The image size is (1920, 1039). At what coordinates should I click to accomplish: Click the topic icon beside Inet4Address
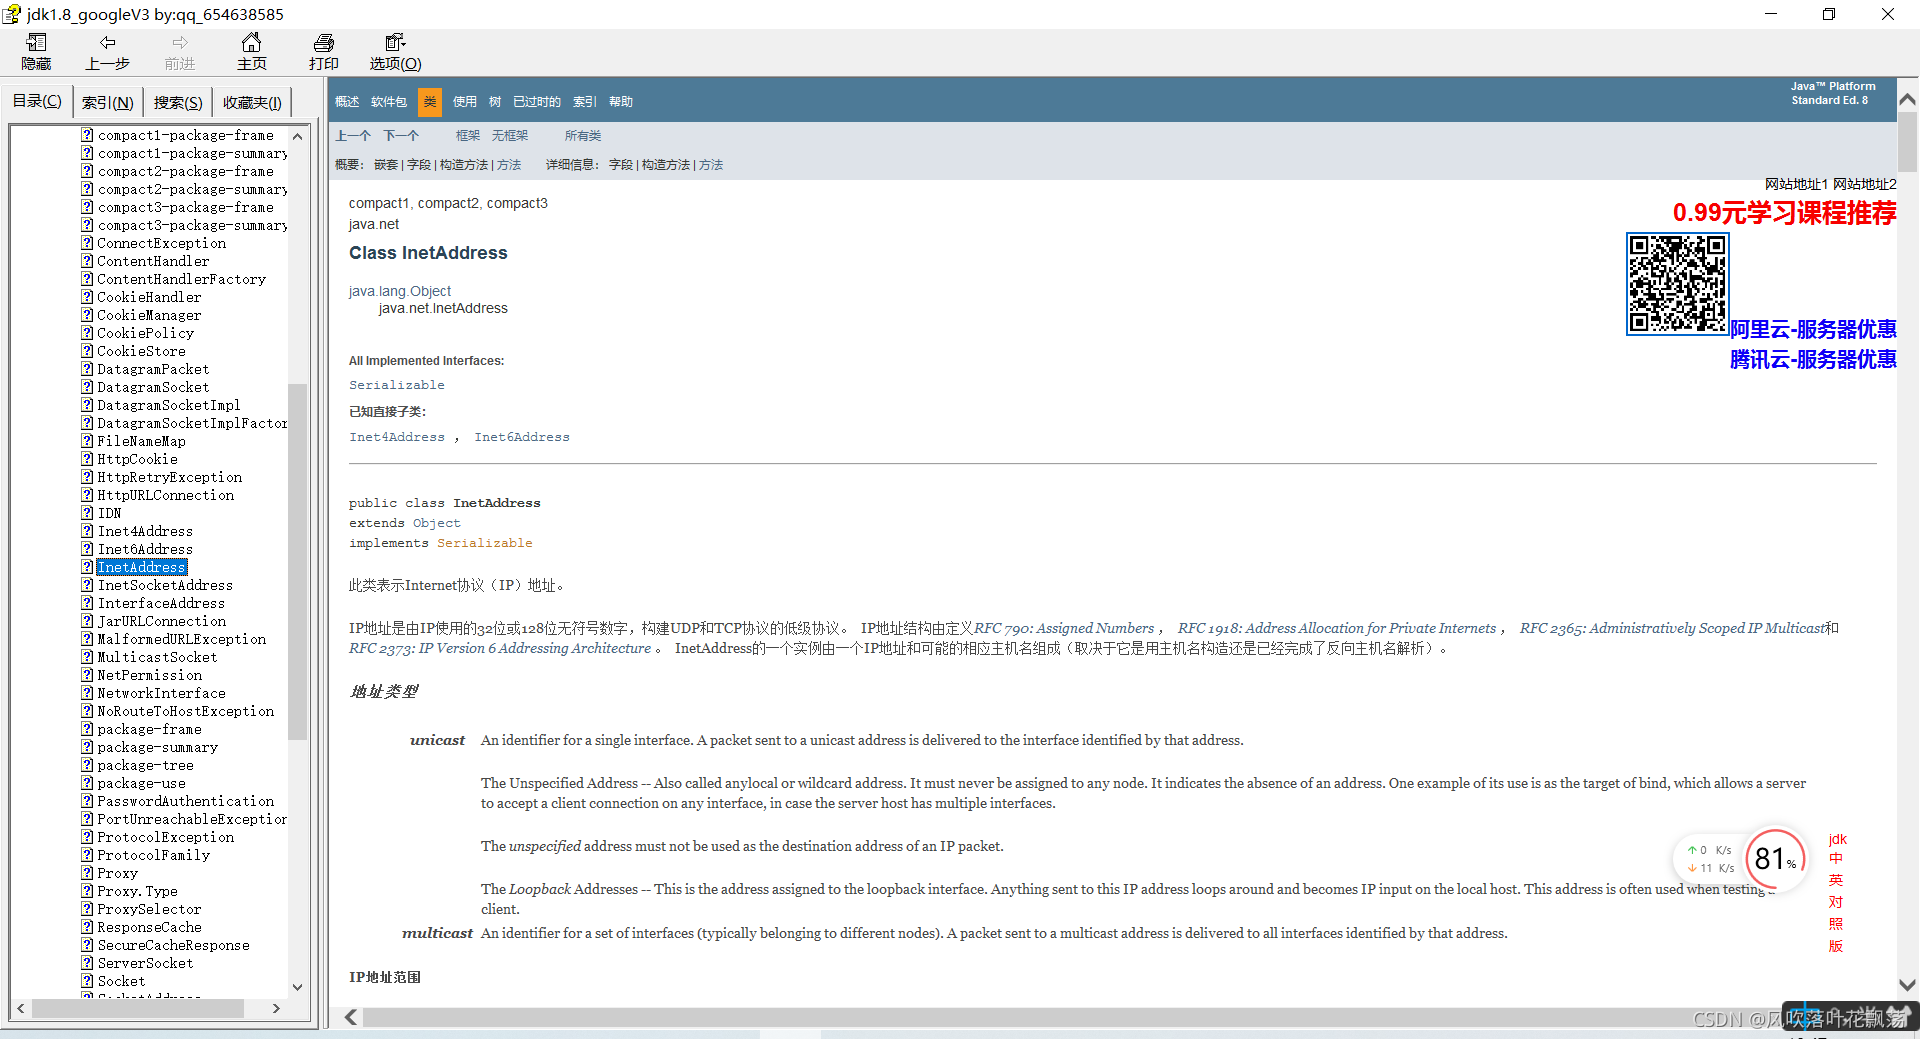tap(88, 531)
